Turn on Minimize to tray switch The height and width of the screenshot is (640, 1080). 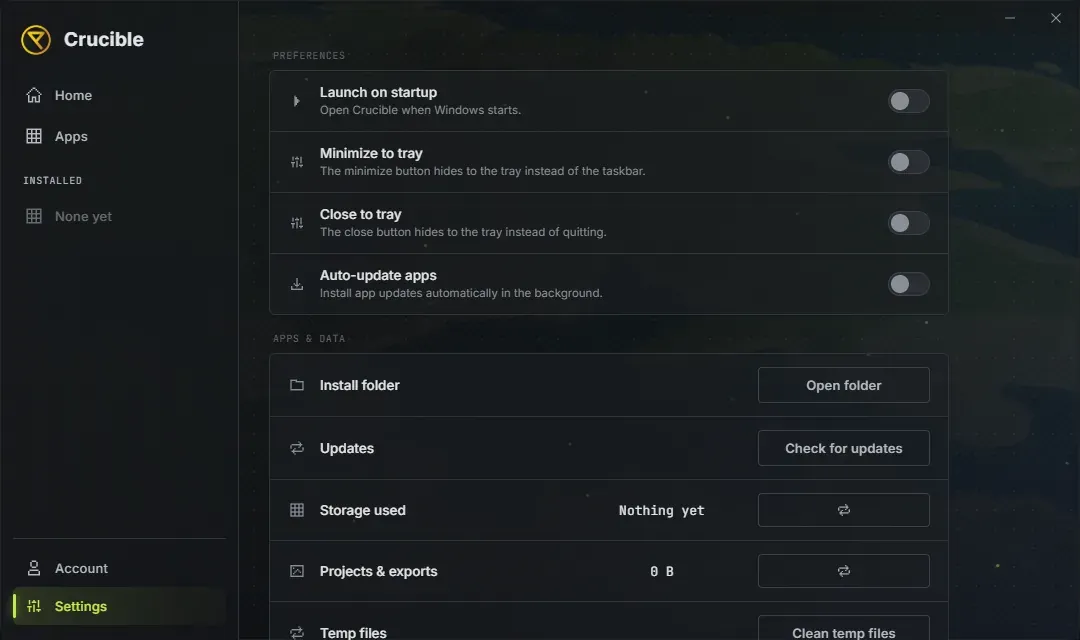[x=908, y=163]
